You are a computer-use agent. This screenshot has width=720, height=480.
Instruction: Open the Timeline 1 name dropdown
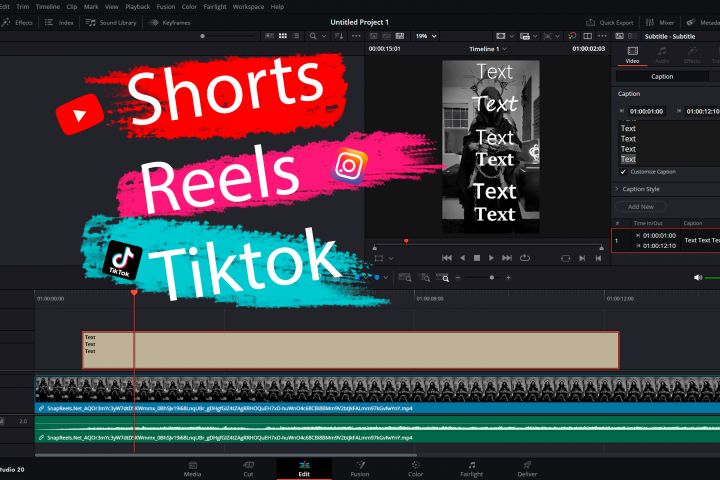(x=488, y=49)
